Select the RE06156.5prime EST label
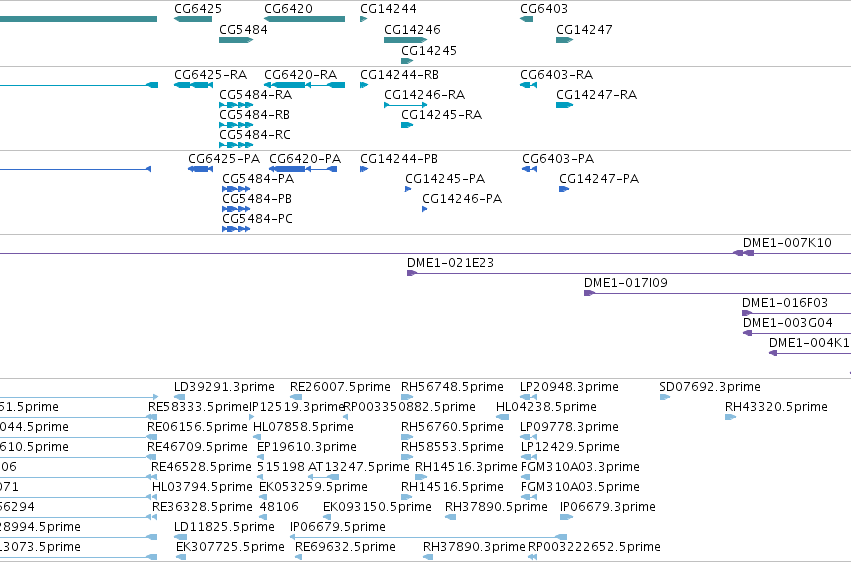 (197, 427)
